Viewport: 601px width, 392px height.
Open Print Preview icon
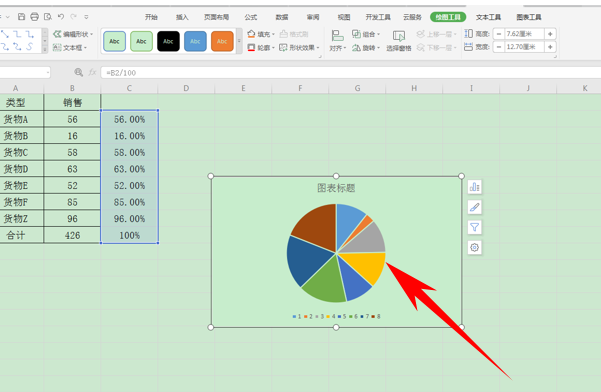pyautogui.click(x=48, y=17)
